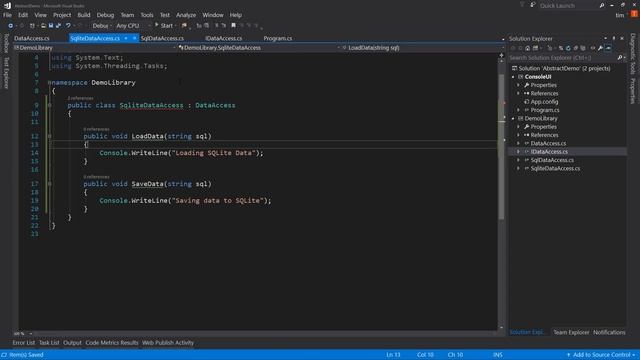Click the bookmark toolbar icon
This screenshot has height=360, width=640.
tap(233, 26)
